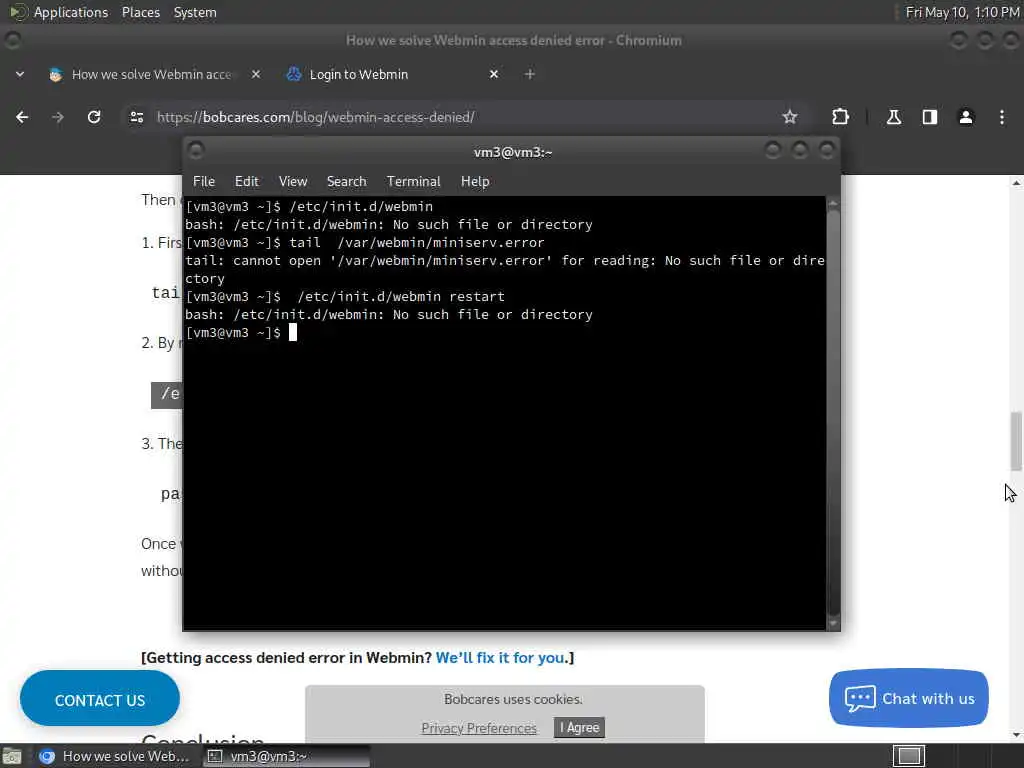This screenshot has height=768, width=1024.
Task: Open terminal Edit menu
Action: tap(247, 182)
